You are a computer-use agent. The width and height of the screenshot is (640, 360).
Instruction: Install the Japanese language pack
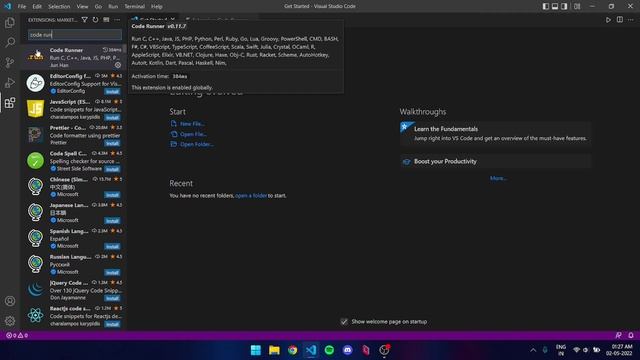coord(112,221)
